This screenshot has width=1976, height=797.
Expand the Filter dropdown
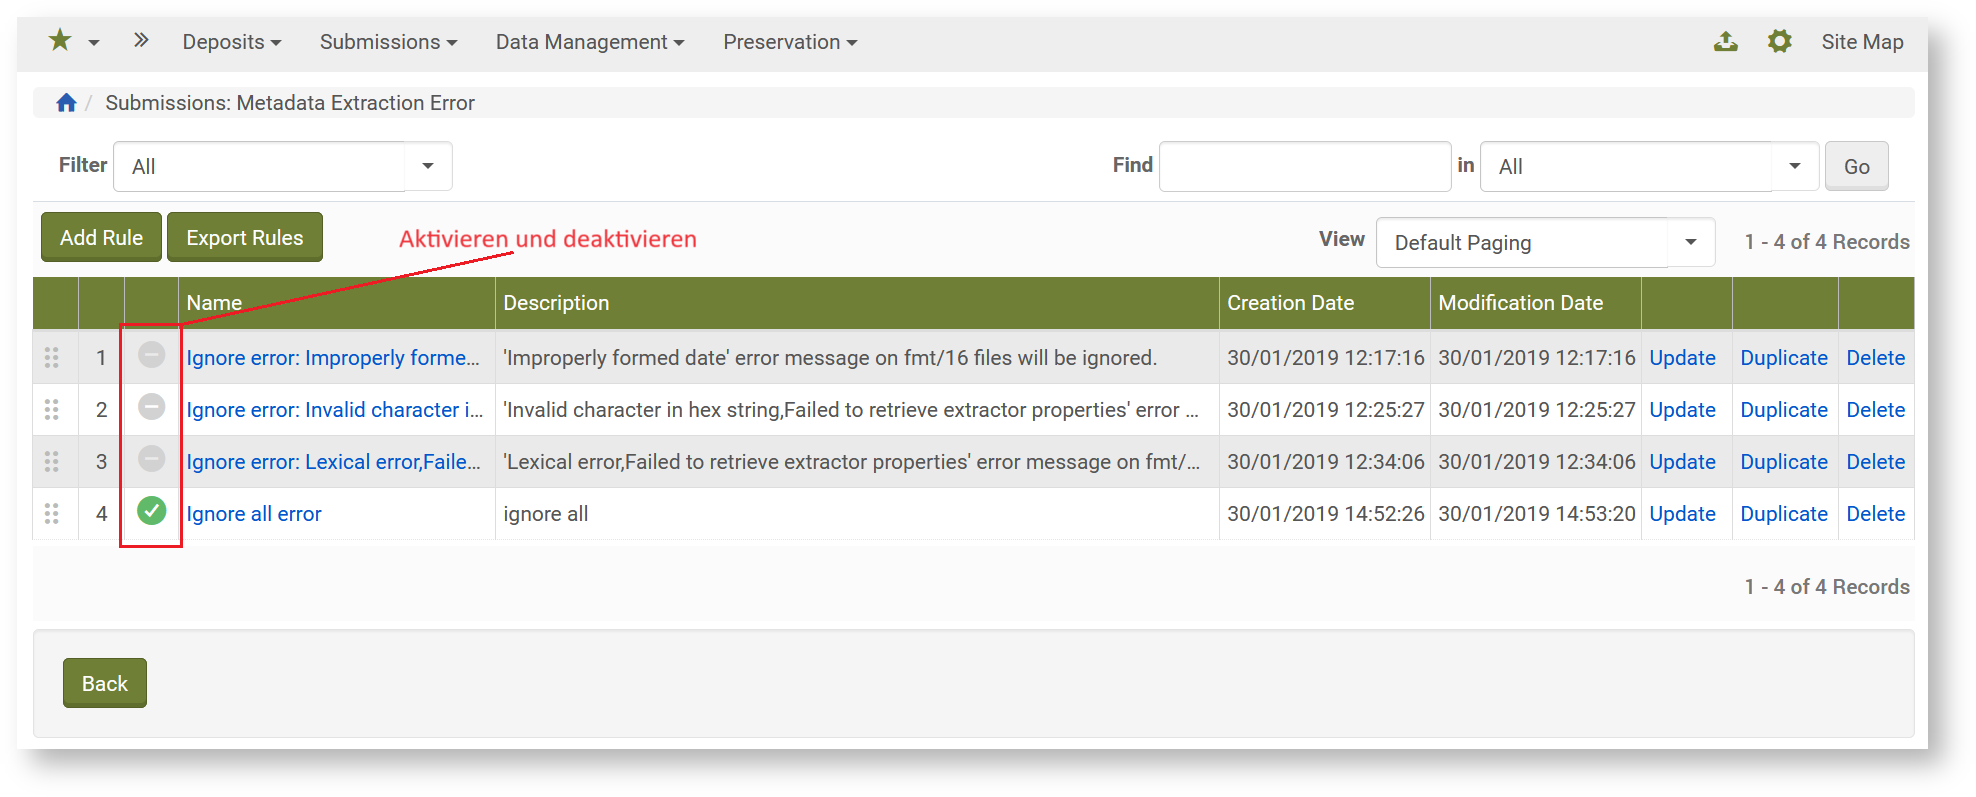pos(428,166)
